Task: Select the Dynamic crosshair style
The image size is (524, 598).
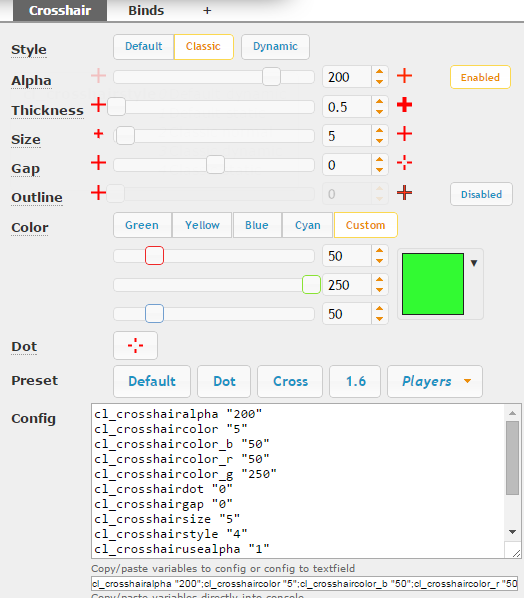Action: 275,47
